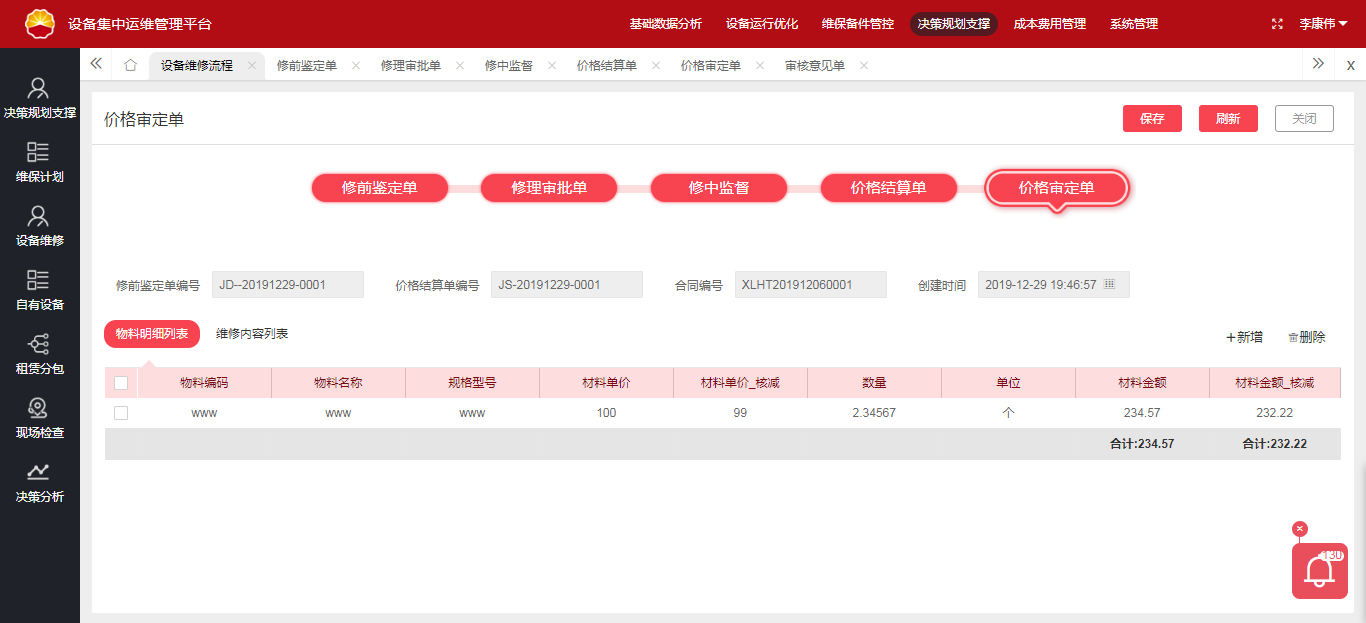
Task: Open the 成本费用管理 top menu
Action: (1049, 24)
